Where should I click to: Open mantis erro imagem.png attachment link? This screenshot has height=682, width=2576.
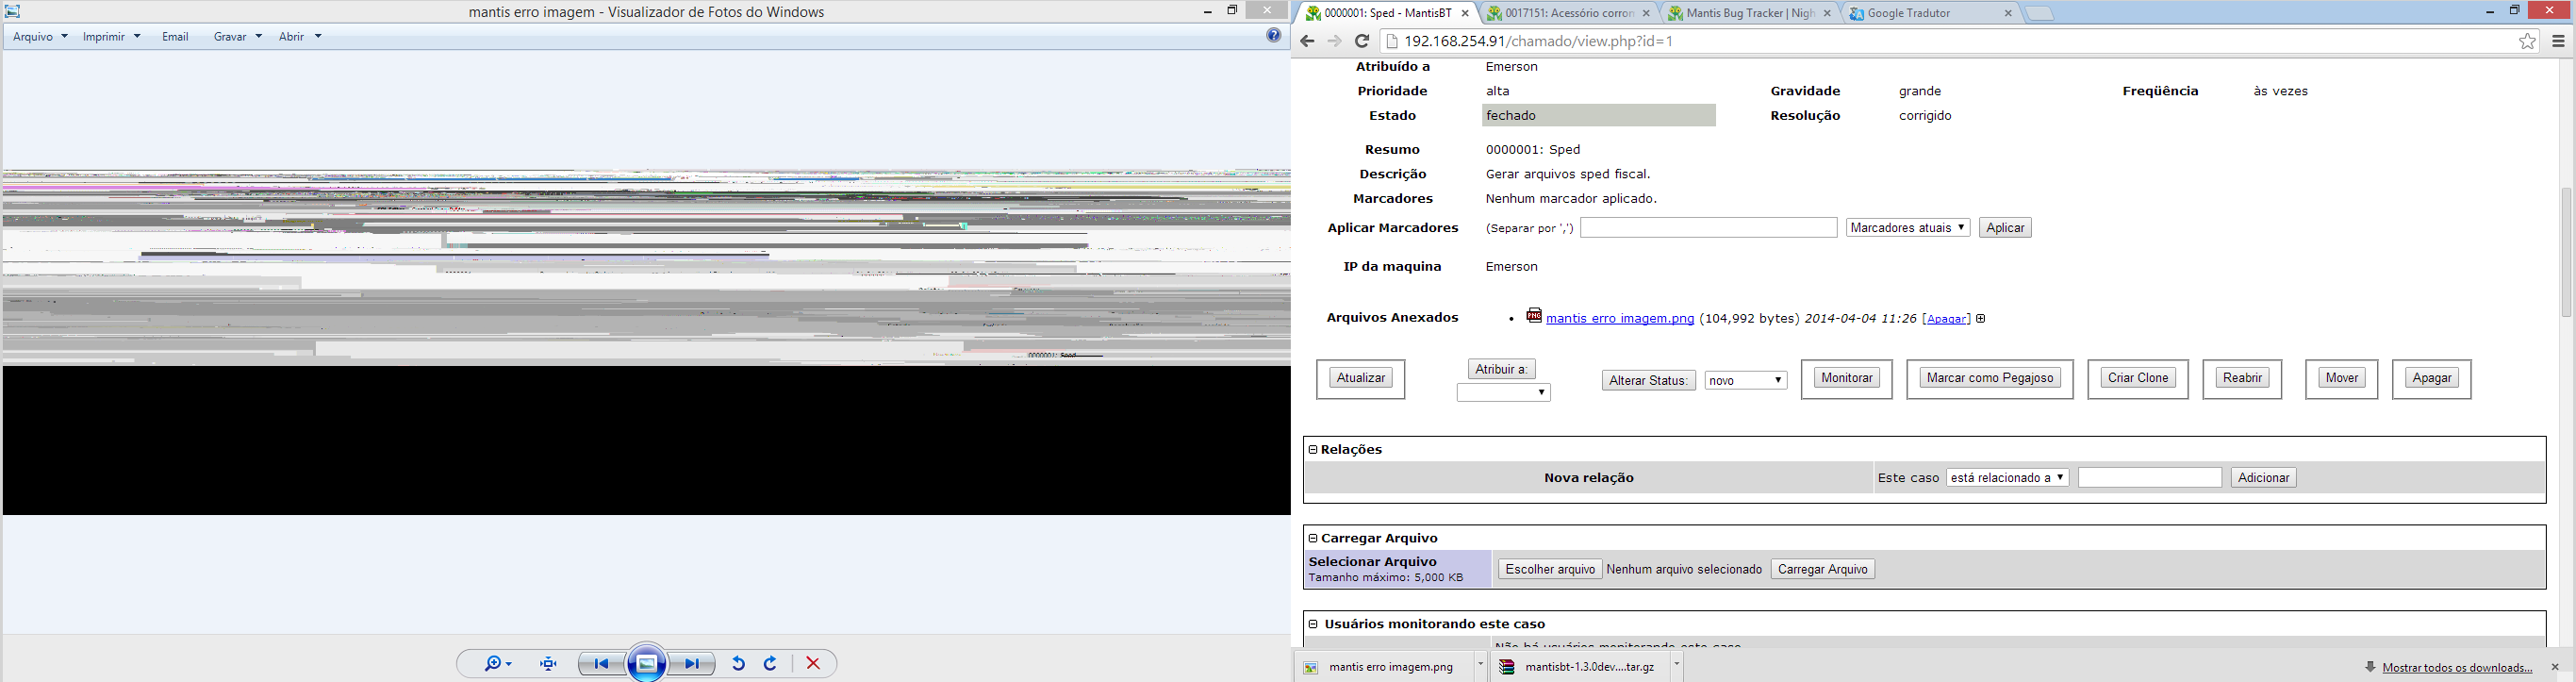point(1620,319)
